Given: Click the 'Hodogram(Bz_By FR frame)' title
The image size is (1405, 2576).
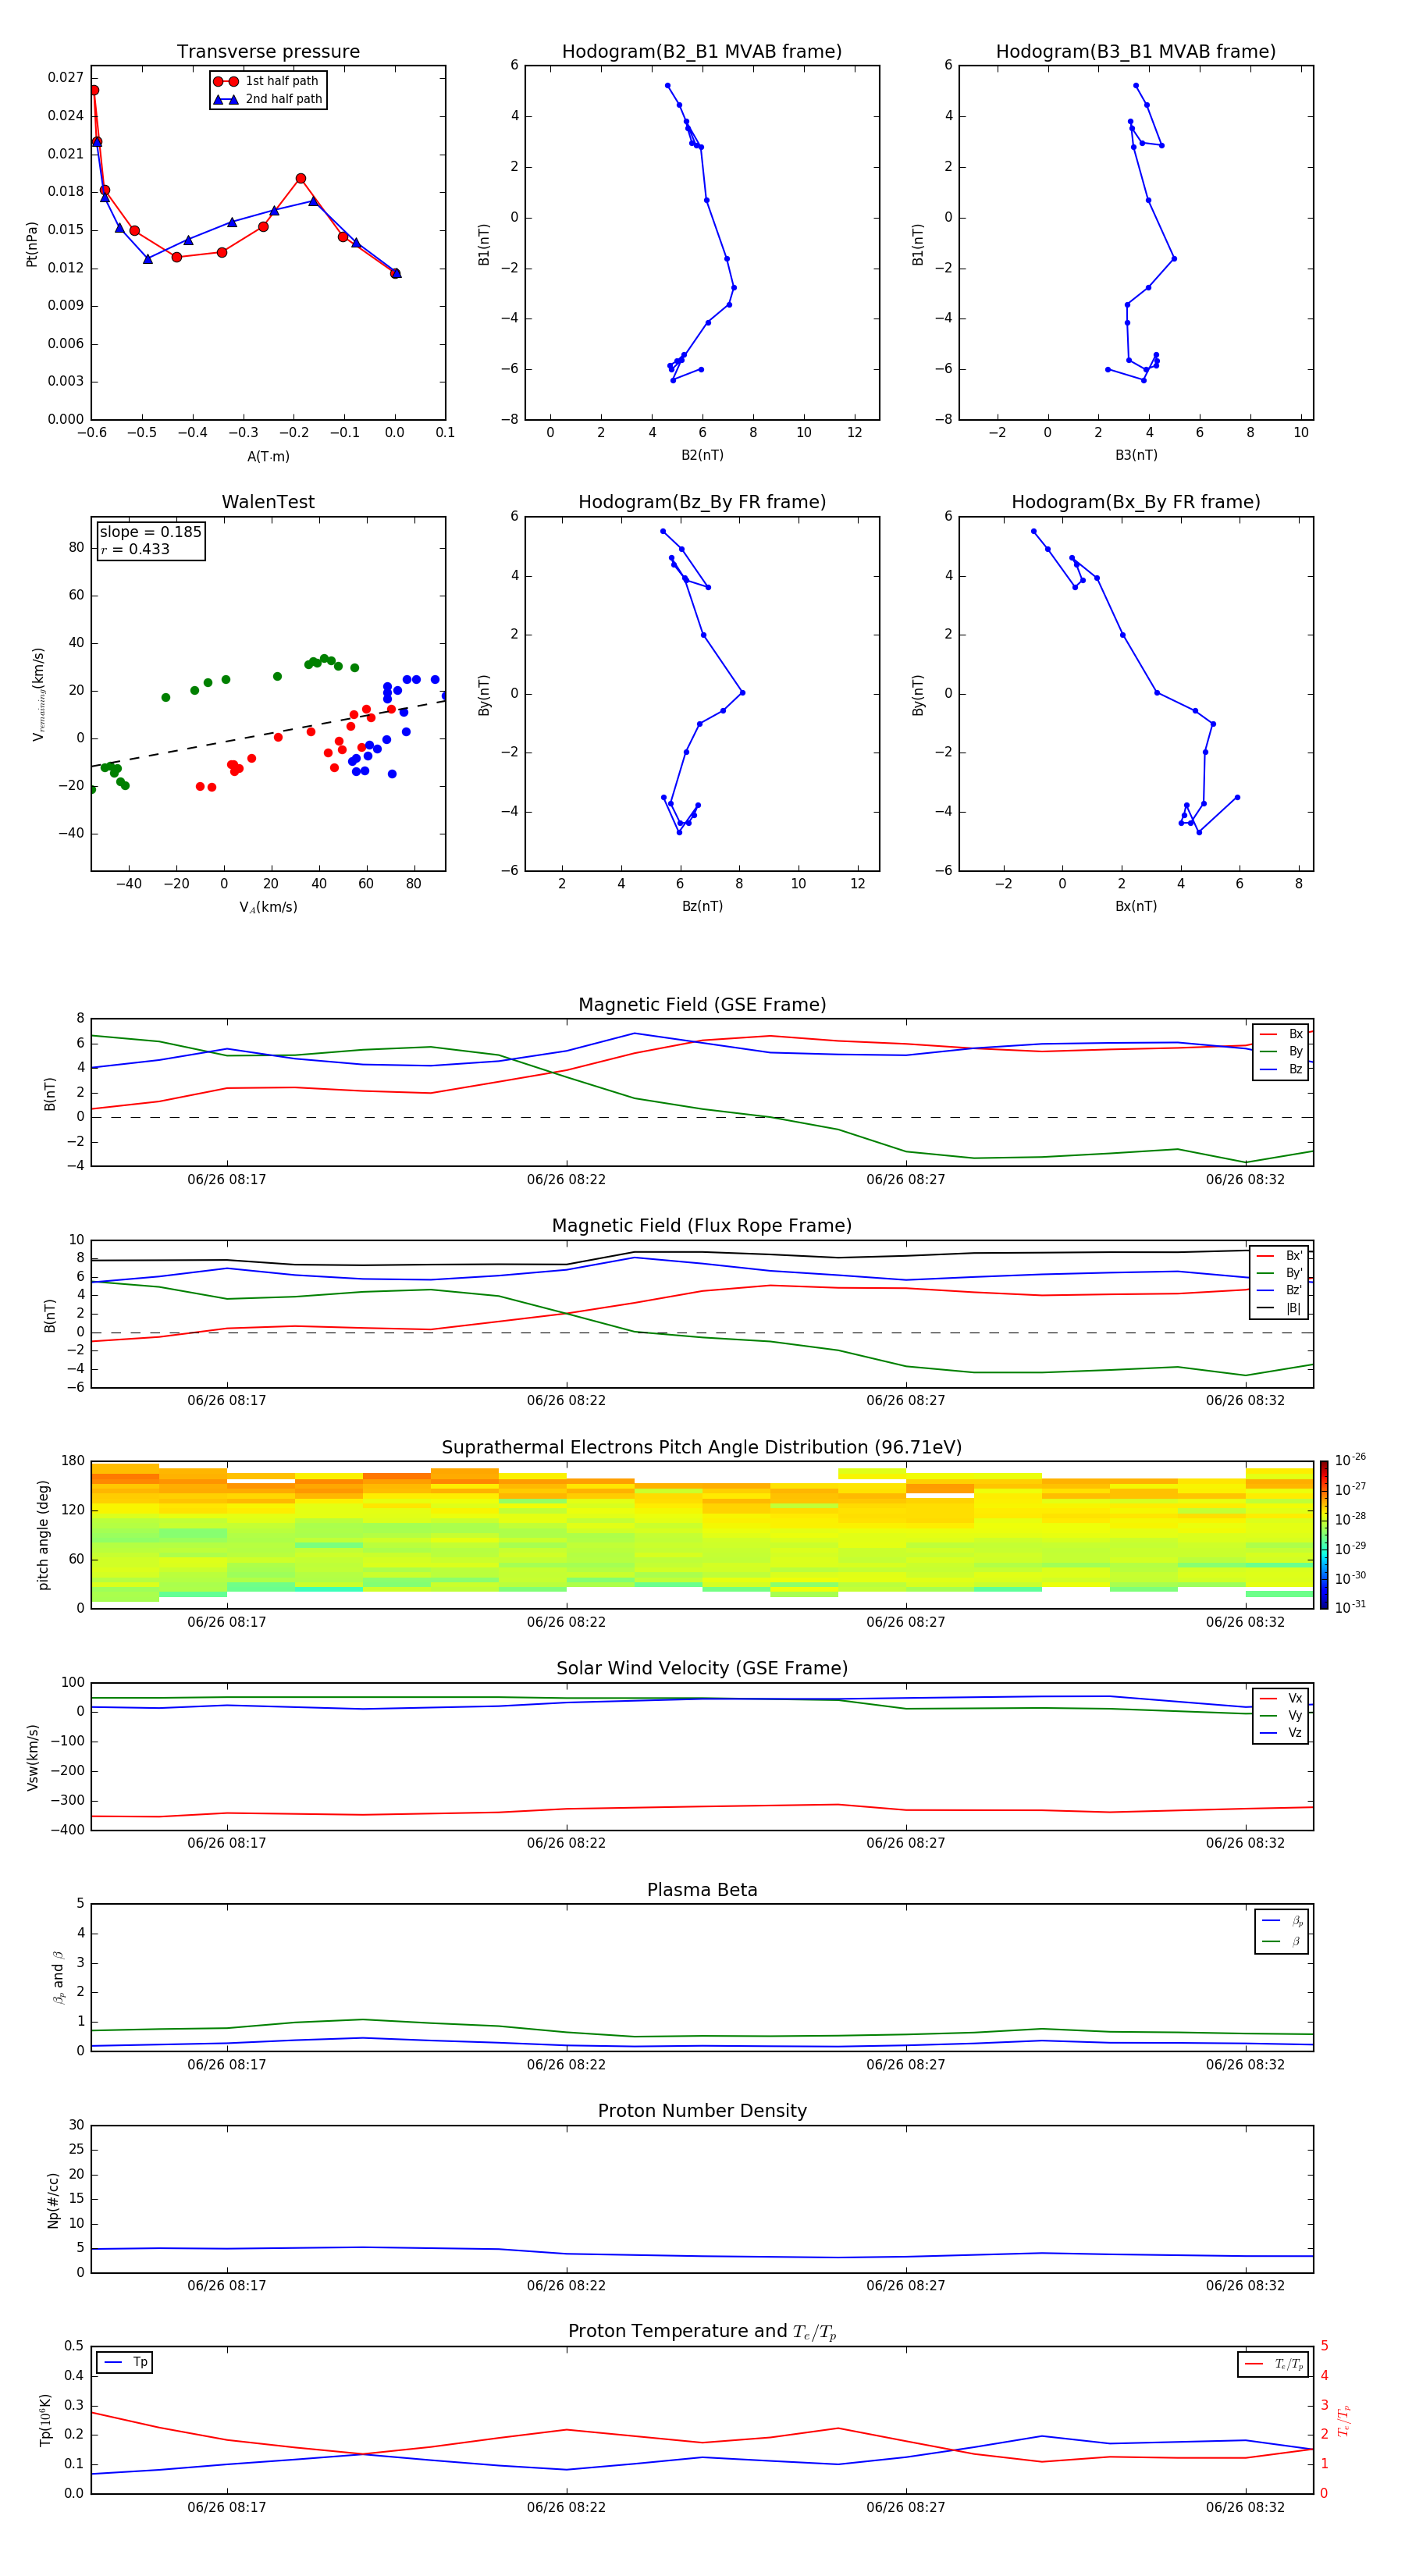Looking at the screenshot, I should point(702,502).
